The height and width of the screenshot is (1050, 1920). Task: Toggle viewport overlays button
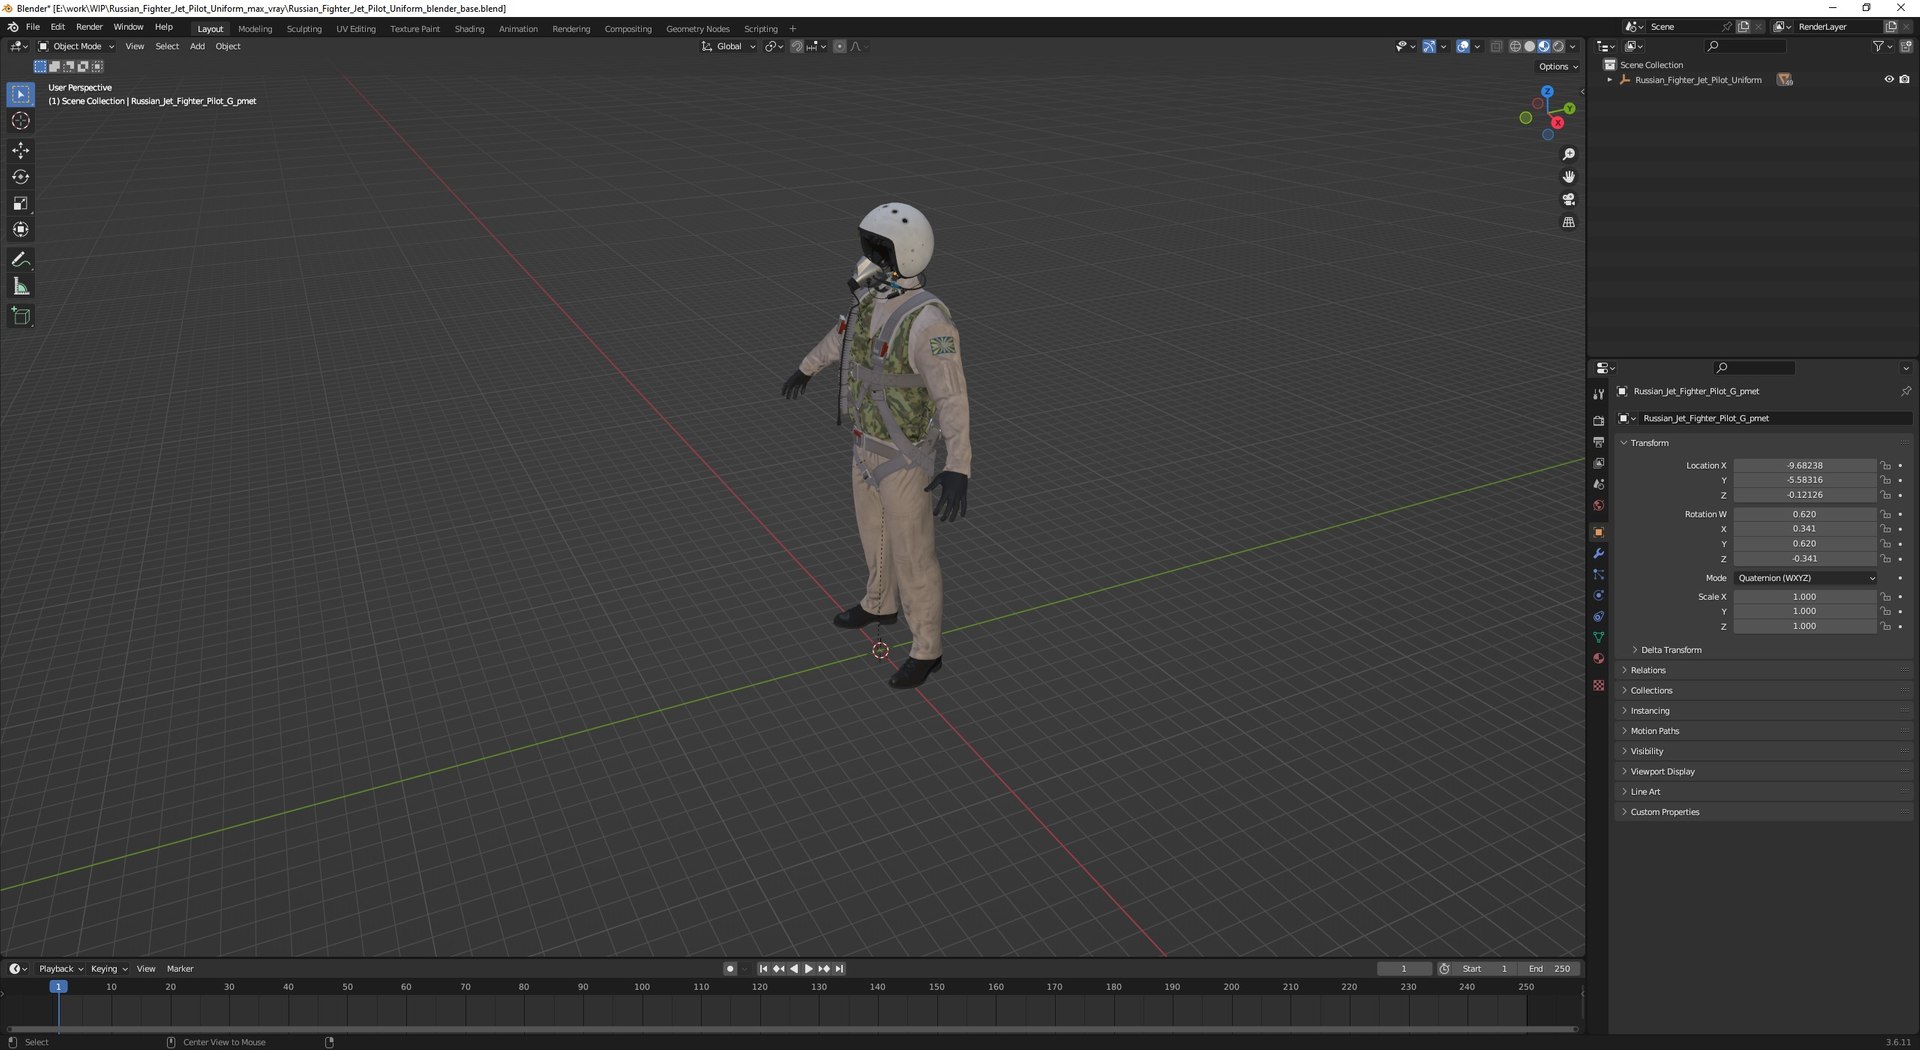1463,46
